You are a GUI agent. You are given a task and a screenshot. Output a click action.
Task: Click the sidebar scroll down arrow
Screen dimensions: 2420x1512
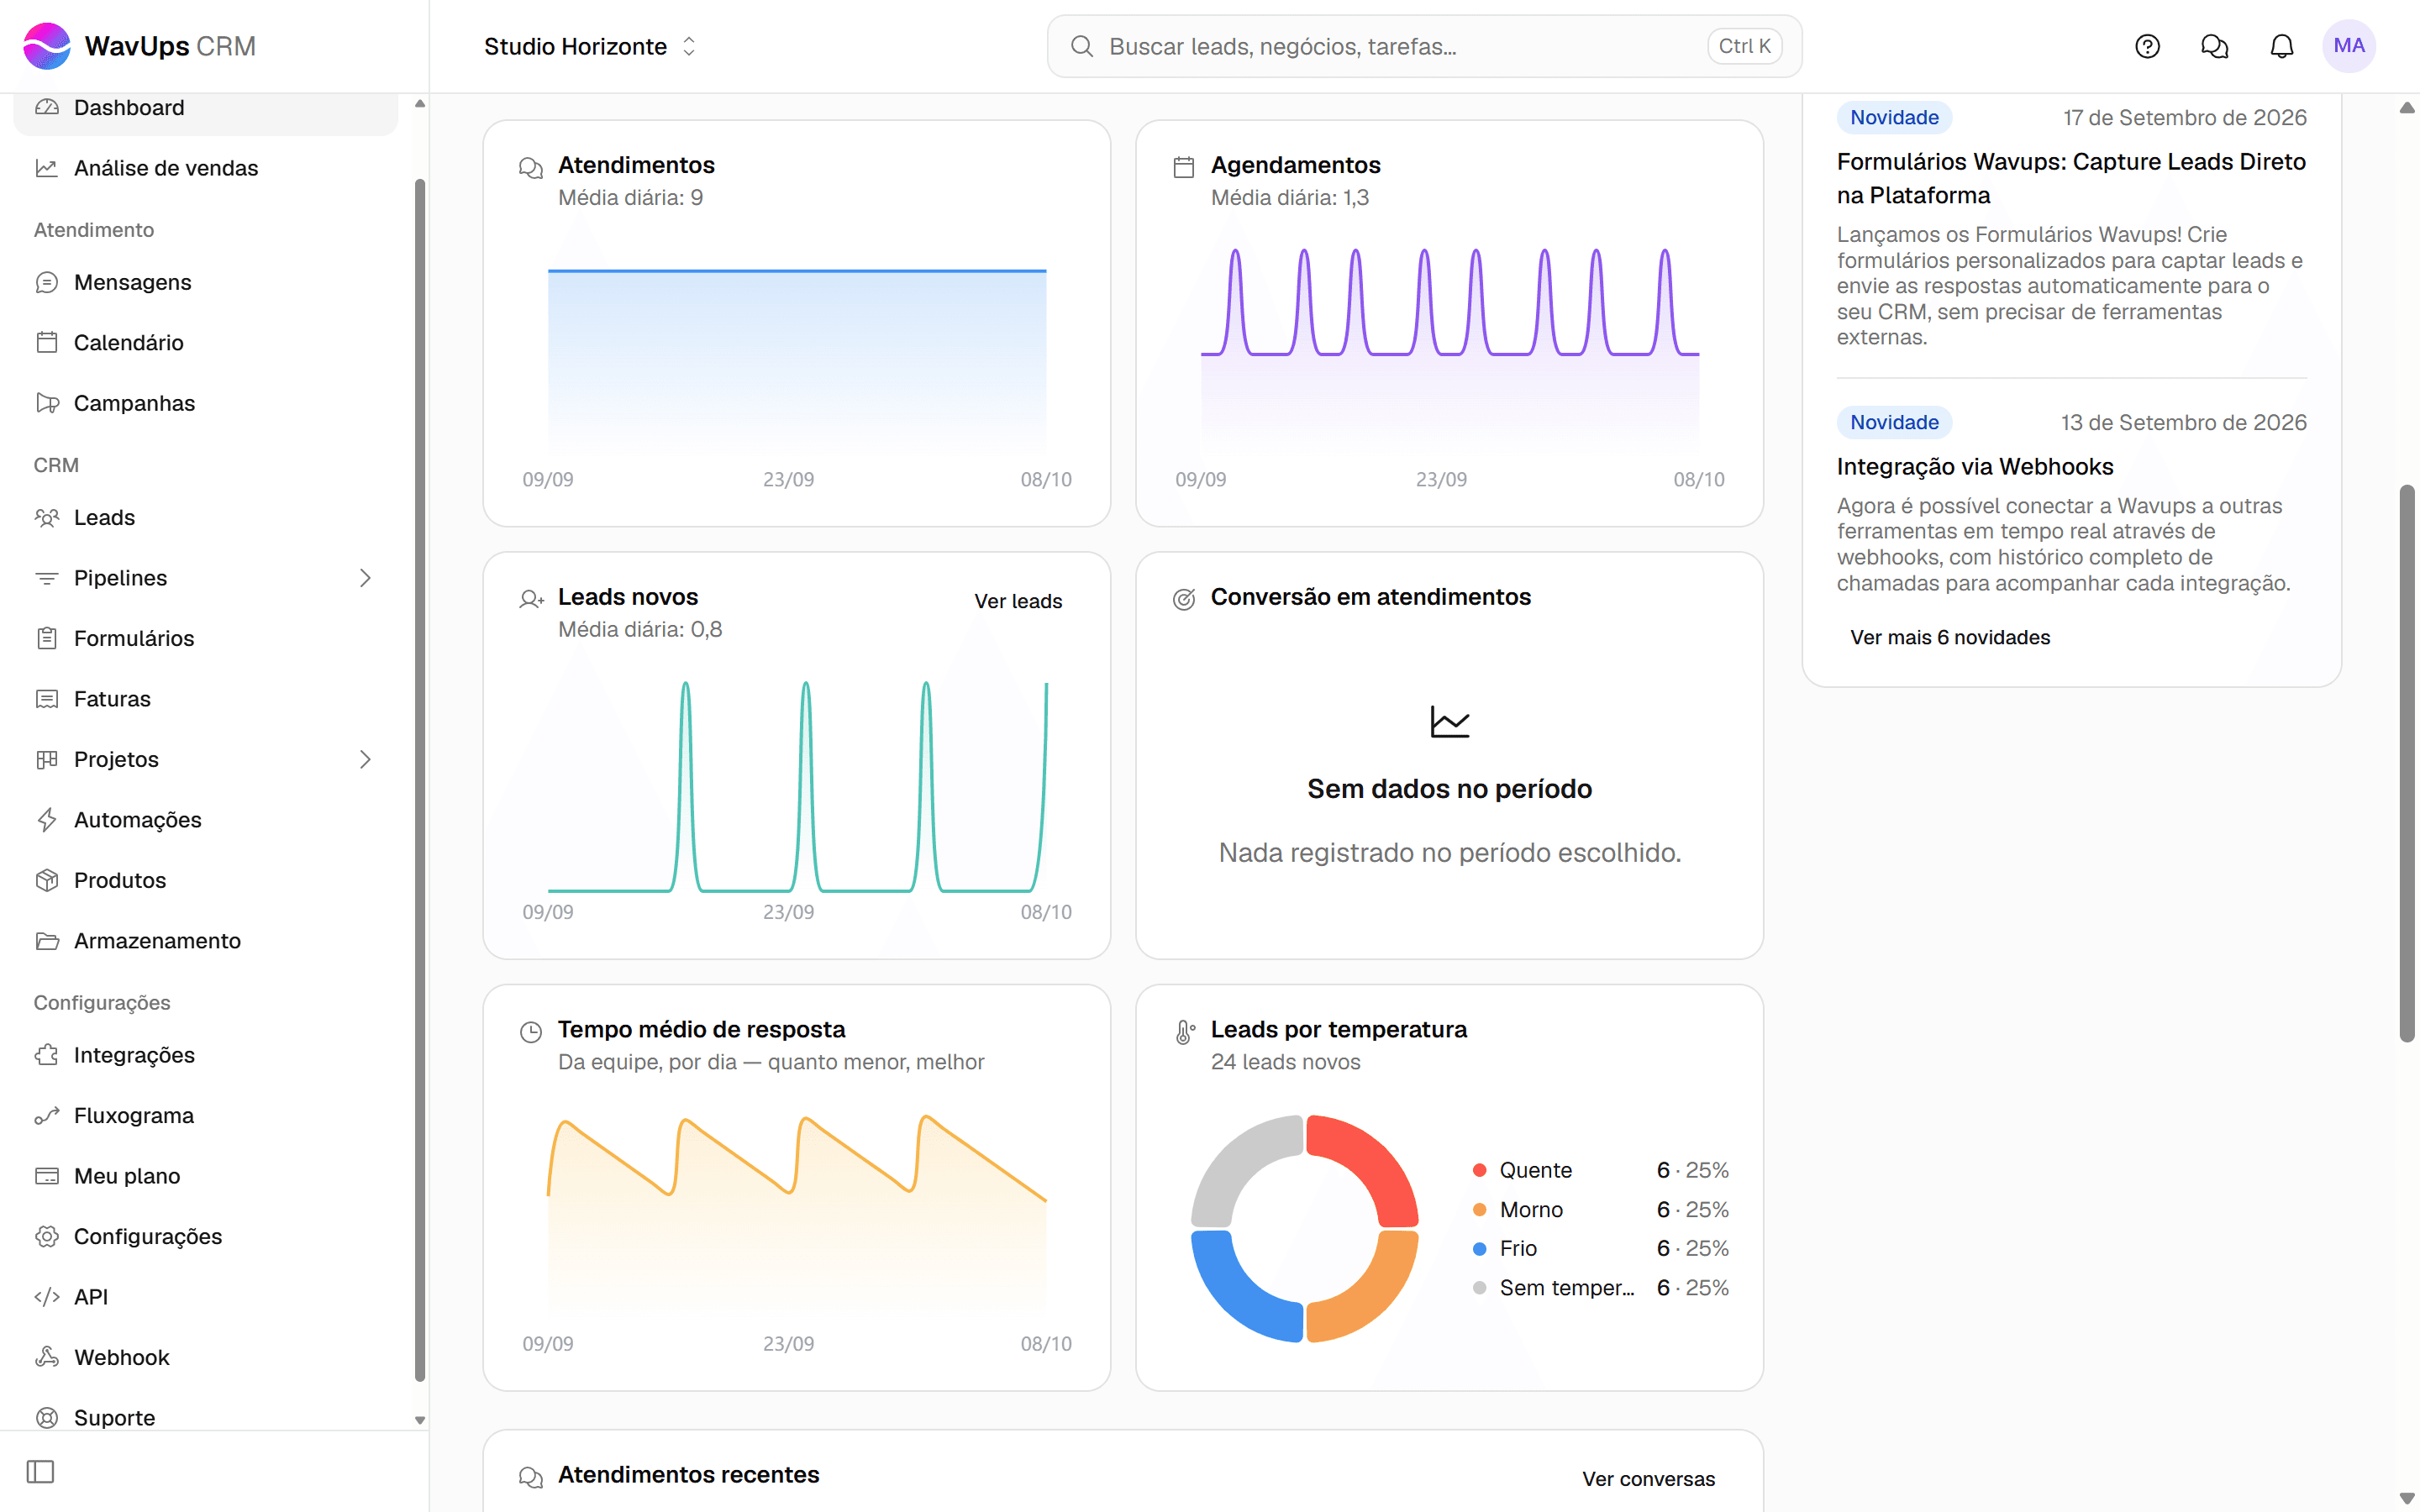click(x=420, y=1420)
